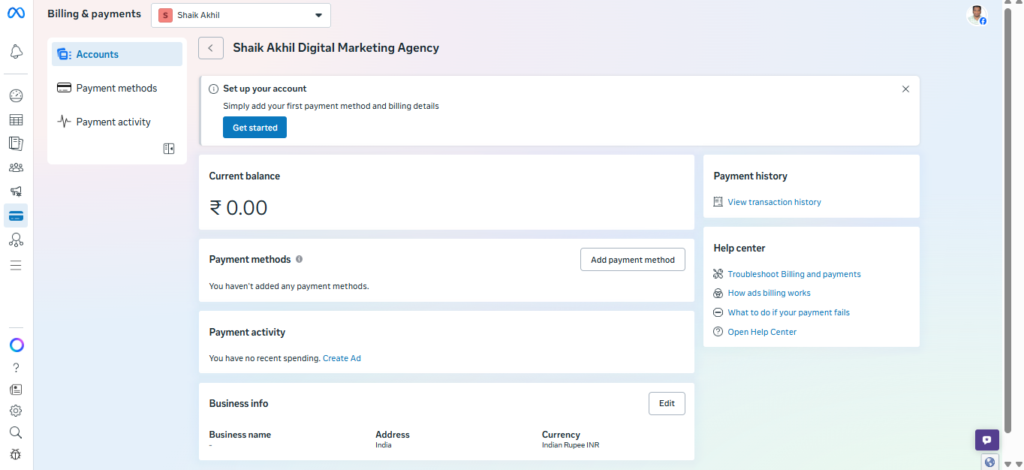Click the Billing & payments title
This screenshot has width=1024, height=470.
click(94, 14)
